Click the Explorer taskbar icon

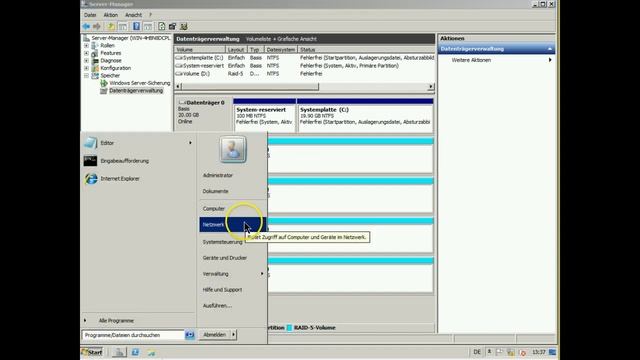pos(151,352)
